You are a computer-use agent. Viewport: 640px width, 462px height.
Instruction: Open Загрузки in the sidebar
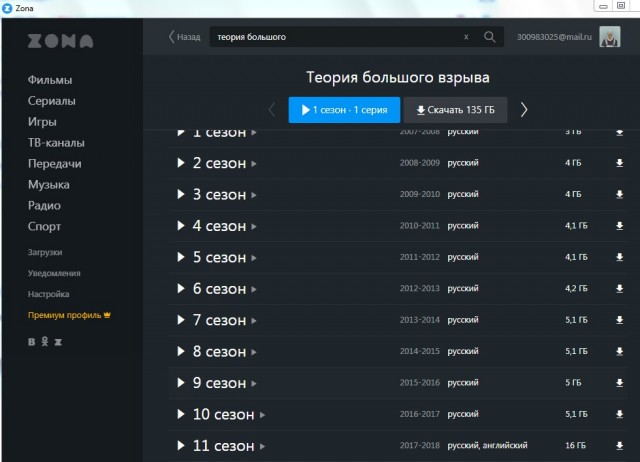click(45, 252)
